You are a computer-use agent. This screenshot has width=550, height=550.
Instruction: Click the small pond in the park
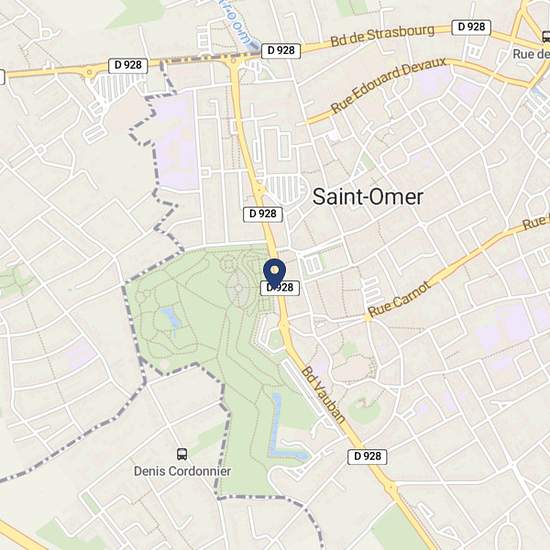(x=171, y=317)
